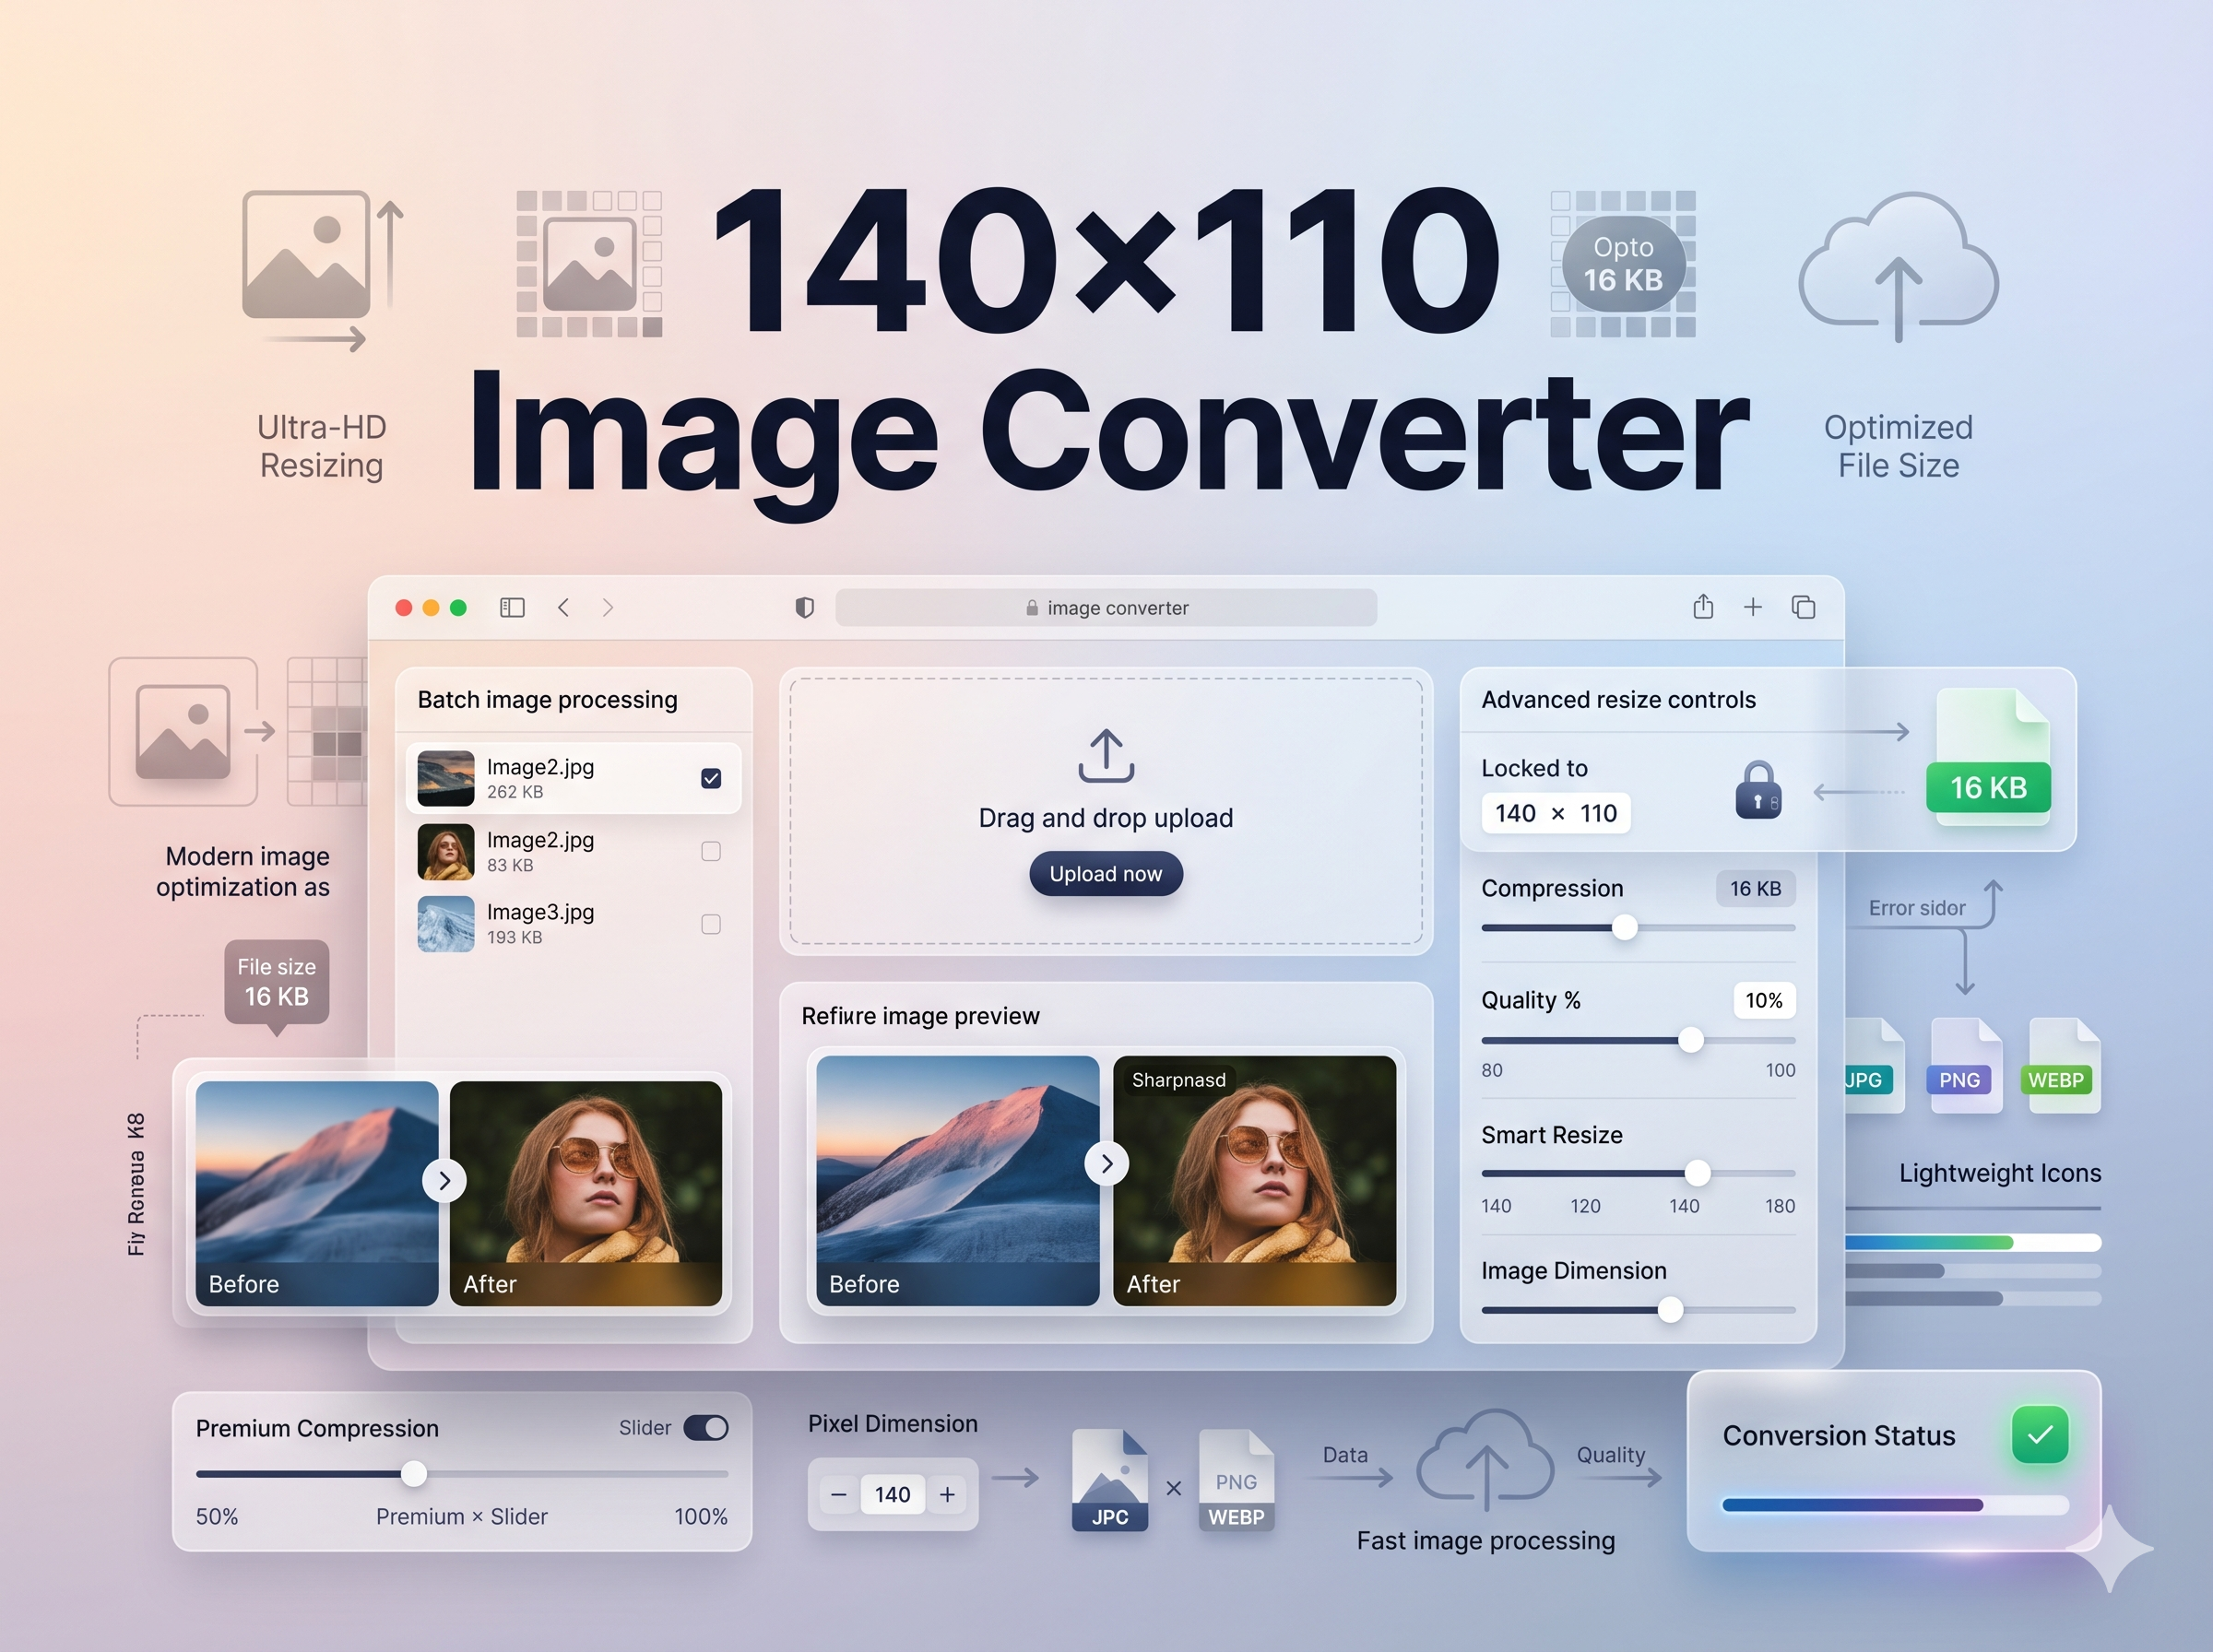
Task: Toggle the Premium Compression Slider switch
Action: coord(706,1428)
